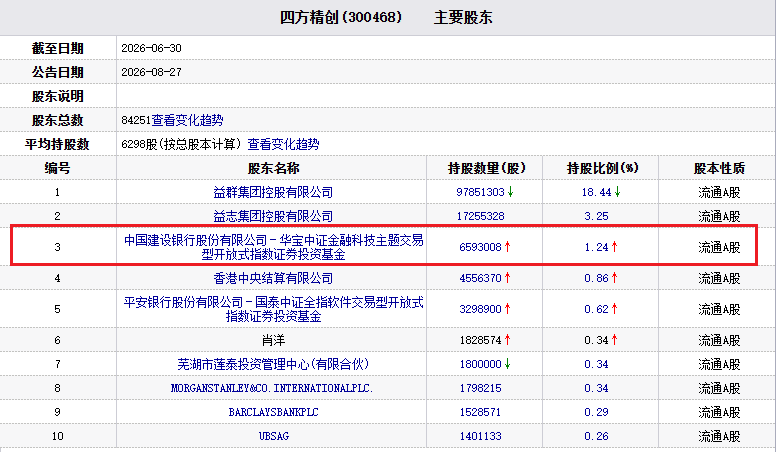
Task: Click red up arrow next to 1828574
Action: (x=508, y=340)
